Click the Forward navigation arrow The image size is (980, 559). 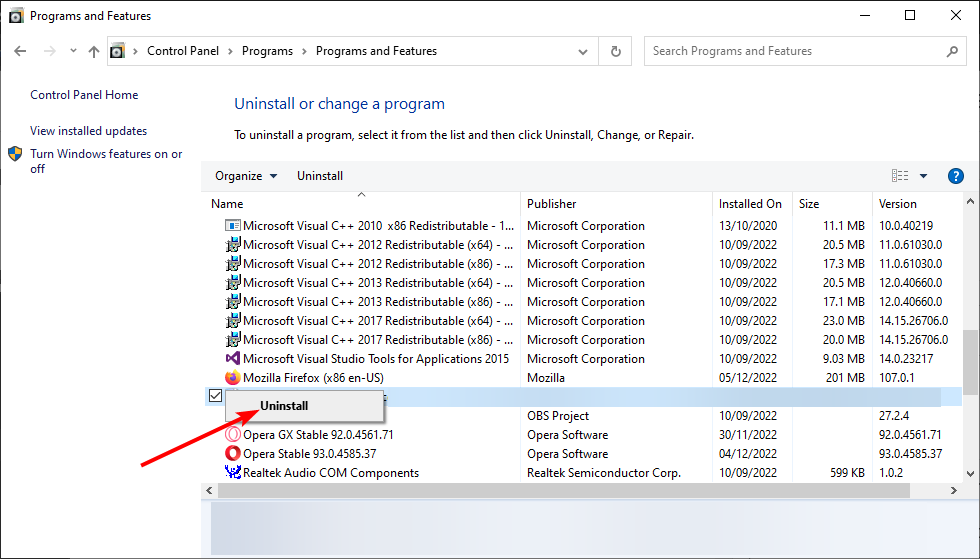(x=49, y=51)
